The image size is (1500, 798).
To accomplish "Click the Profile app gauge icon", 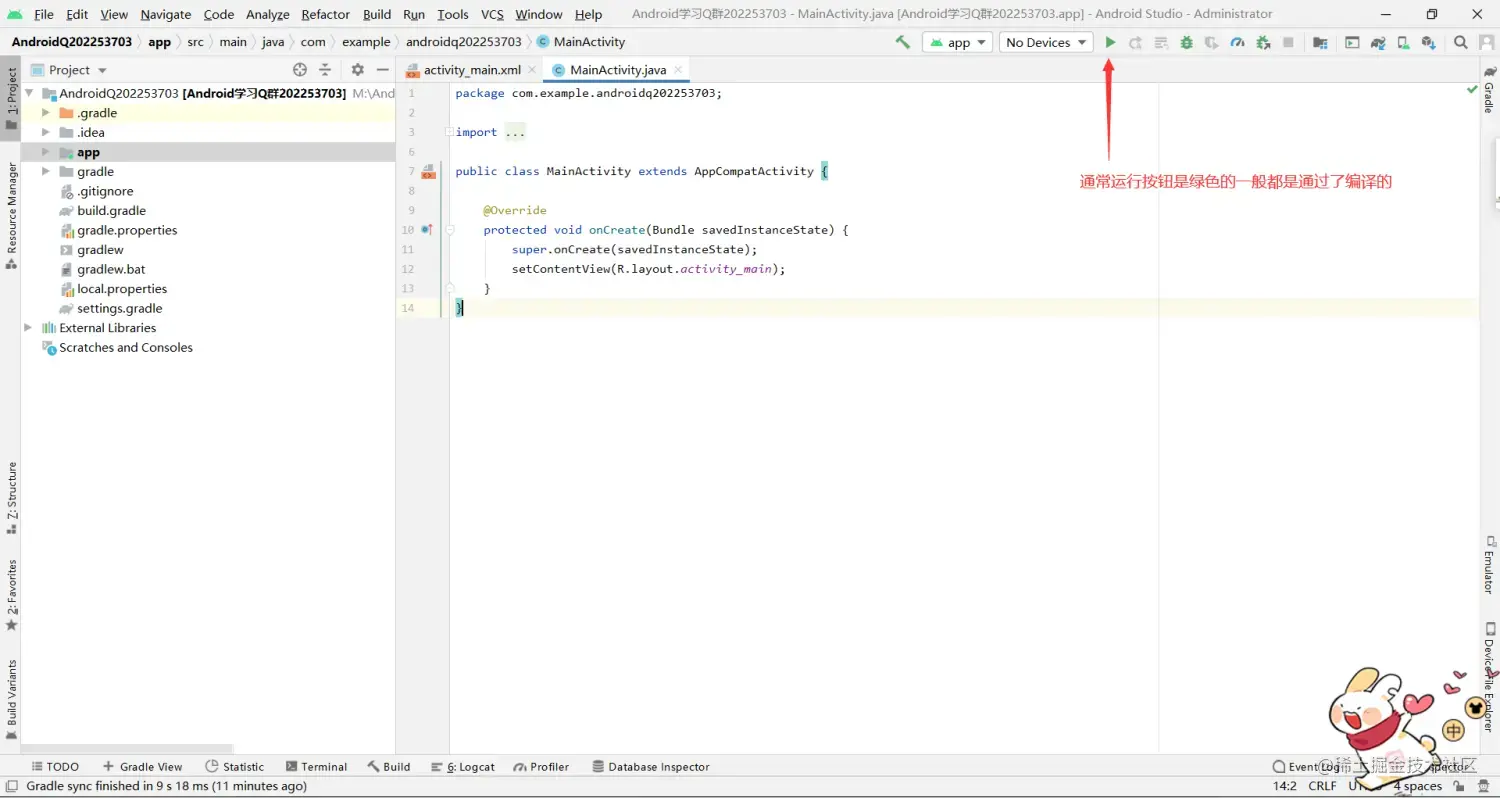I will (1237, 42).
